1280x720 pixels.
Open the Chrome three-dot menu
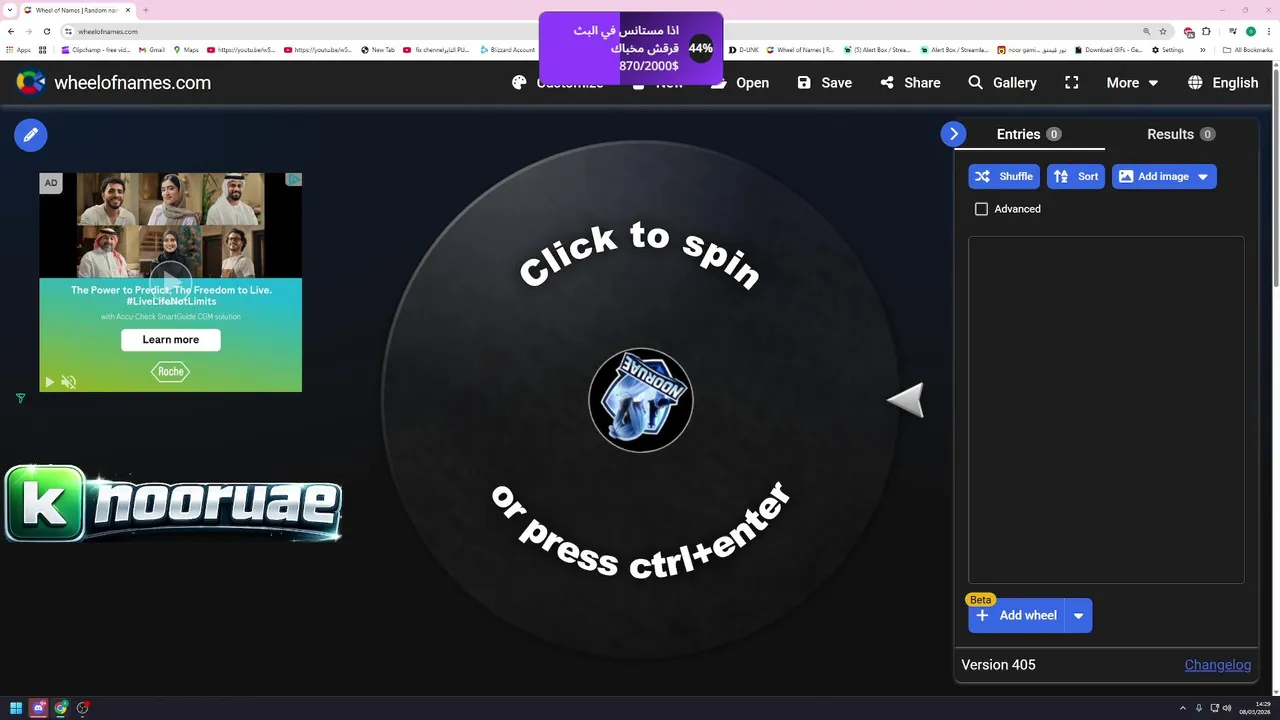click(1269, 31)
